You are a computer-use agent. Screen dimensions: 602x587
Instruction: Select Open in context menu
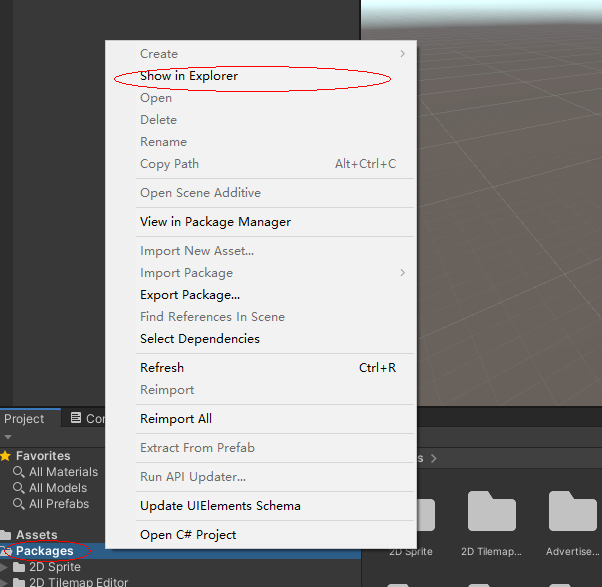tap(261, 98)
